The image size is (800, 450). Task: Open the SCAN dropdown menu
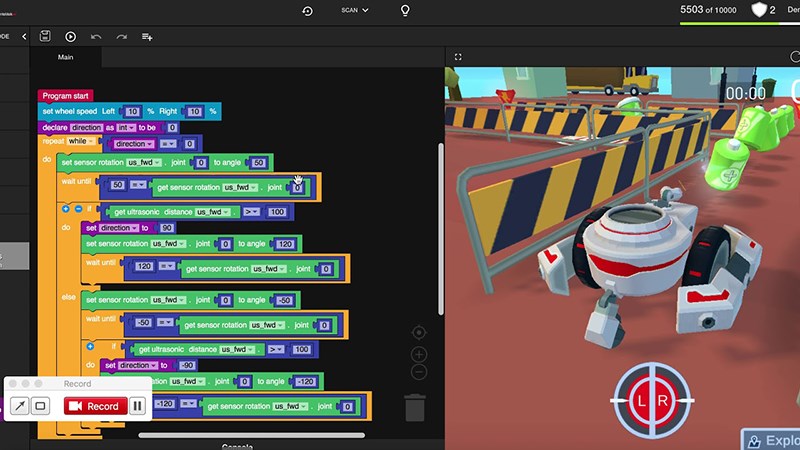pyautogui.click(x=354, y=10)
